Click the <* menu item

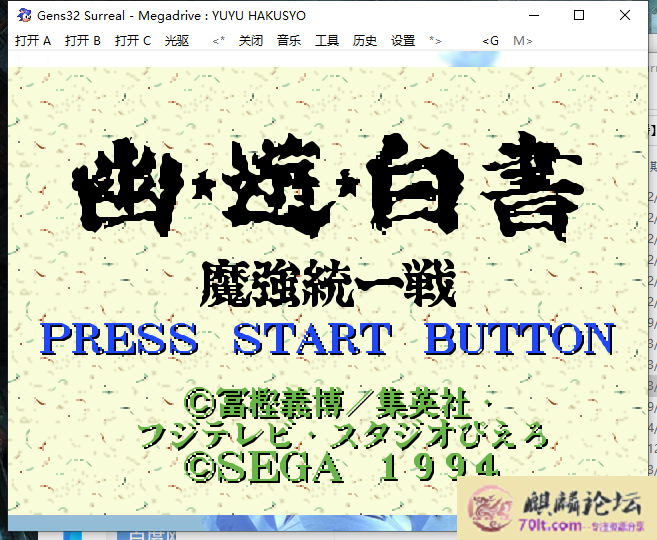pos(218,41)
